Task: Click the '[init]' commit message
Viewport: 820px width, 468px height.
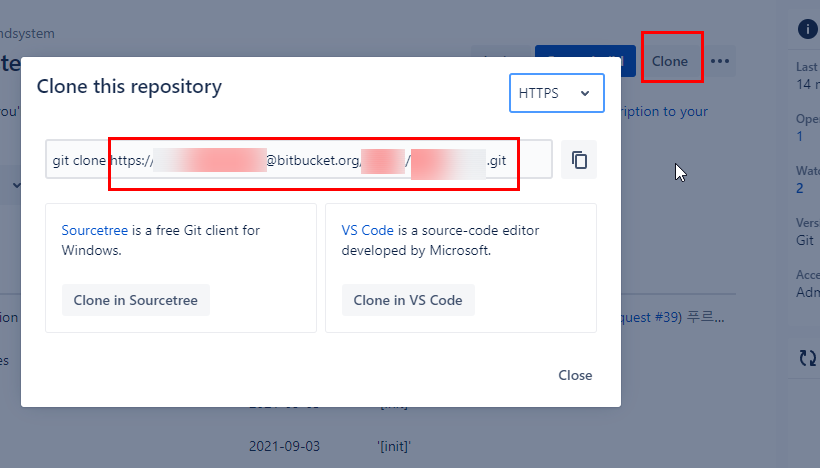Action: (x=394, y=447)
